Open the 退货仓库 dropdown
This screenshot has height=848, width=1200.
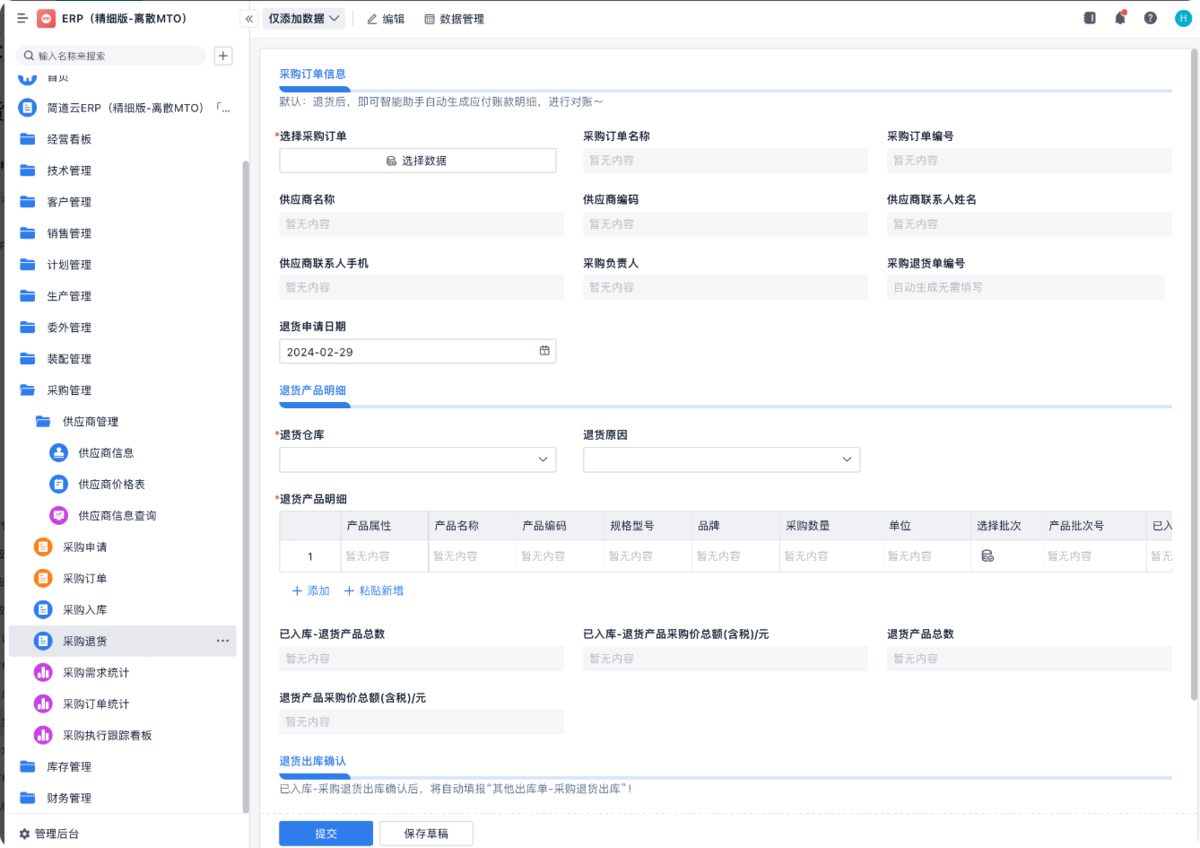[417, 459]
